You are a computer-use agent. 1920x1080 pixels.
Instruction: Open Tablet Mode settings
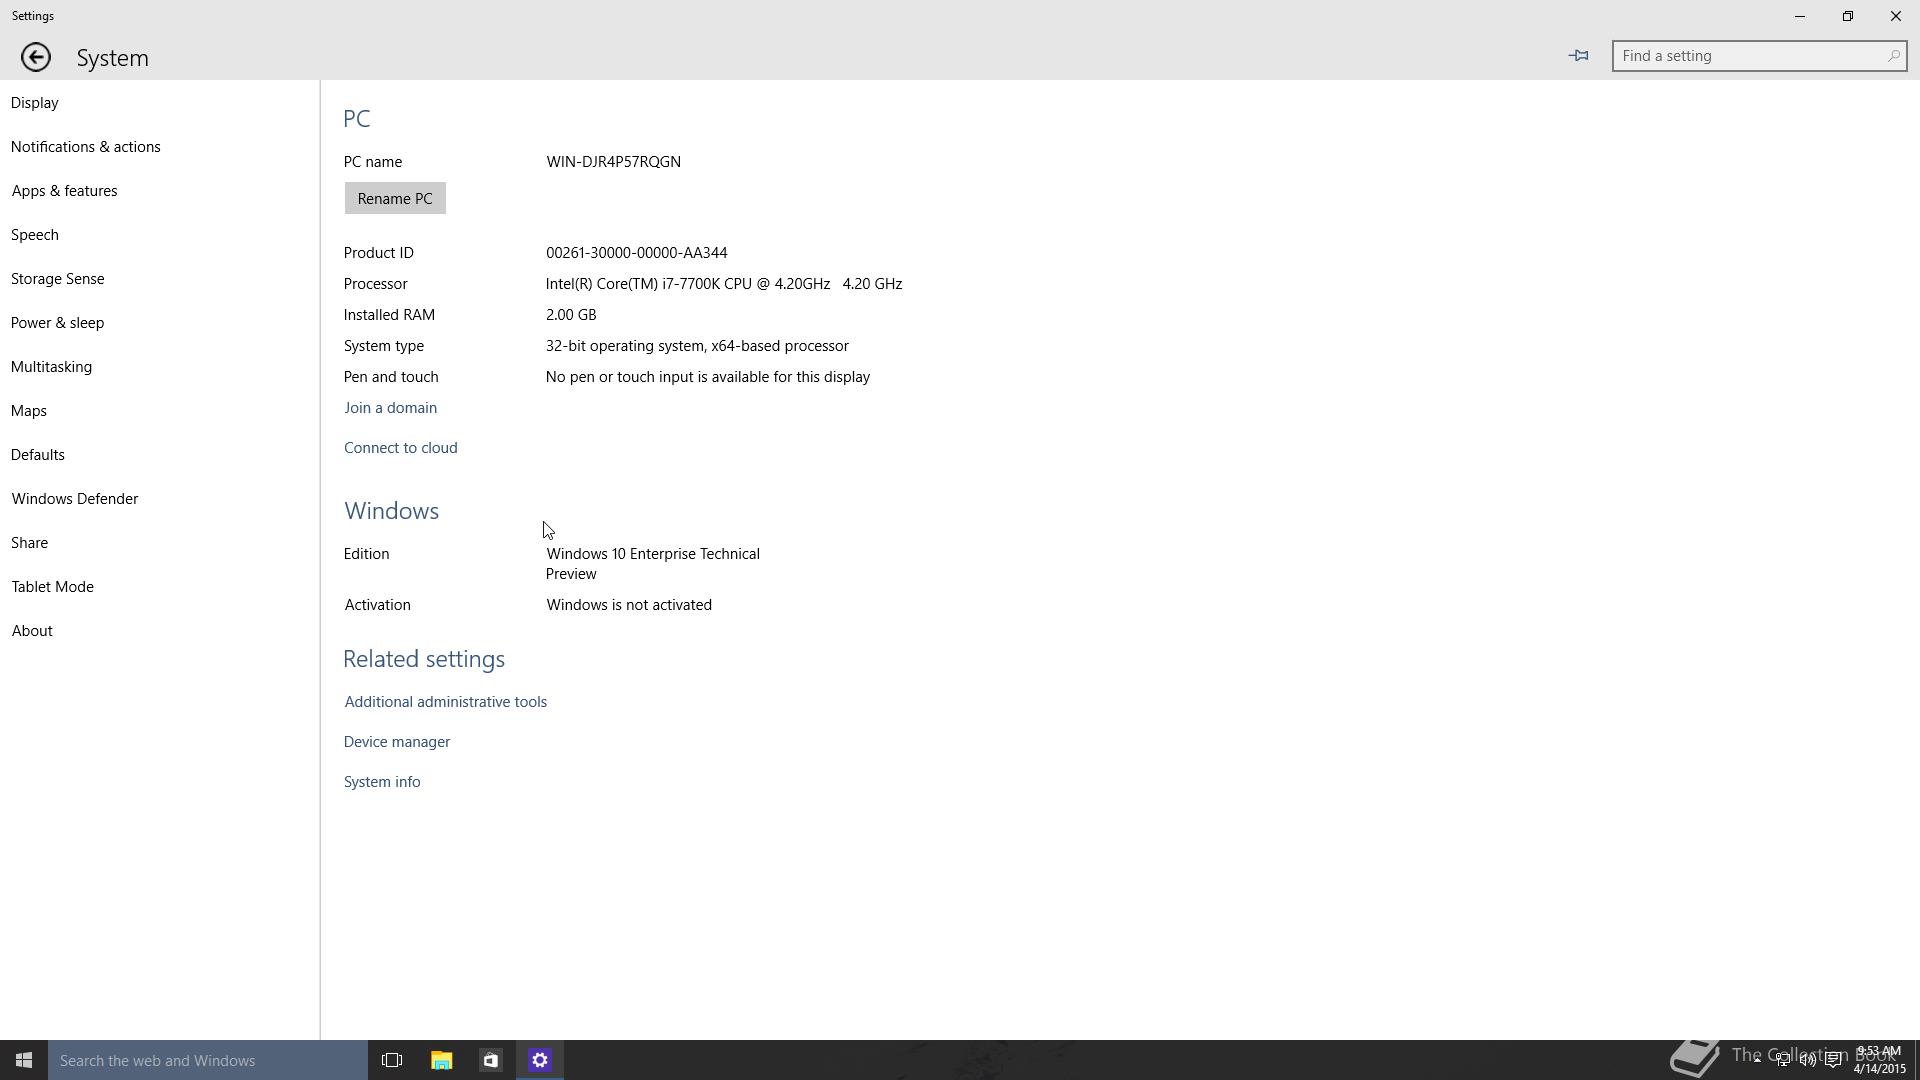point(53,587)
